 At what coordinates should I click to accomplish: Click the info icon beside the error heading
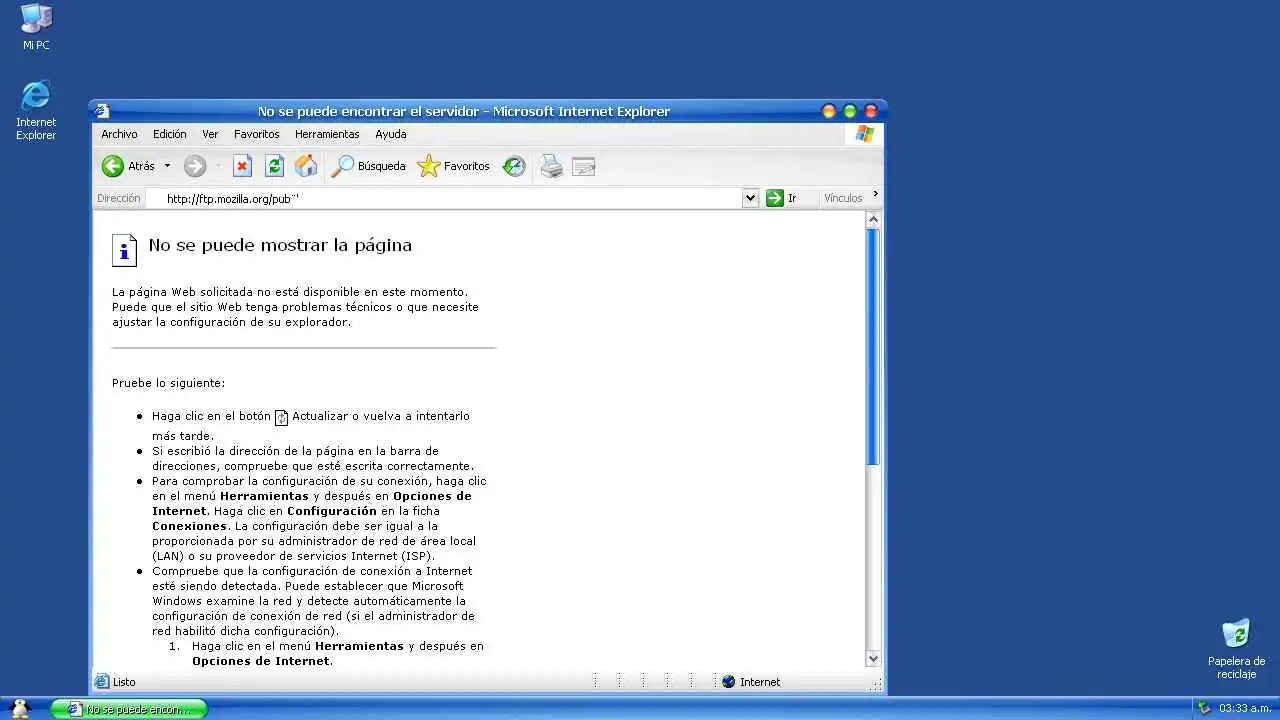pyautogui.click(x=124, y=250)
